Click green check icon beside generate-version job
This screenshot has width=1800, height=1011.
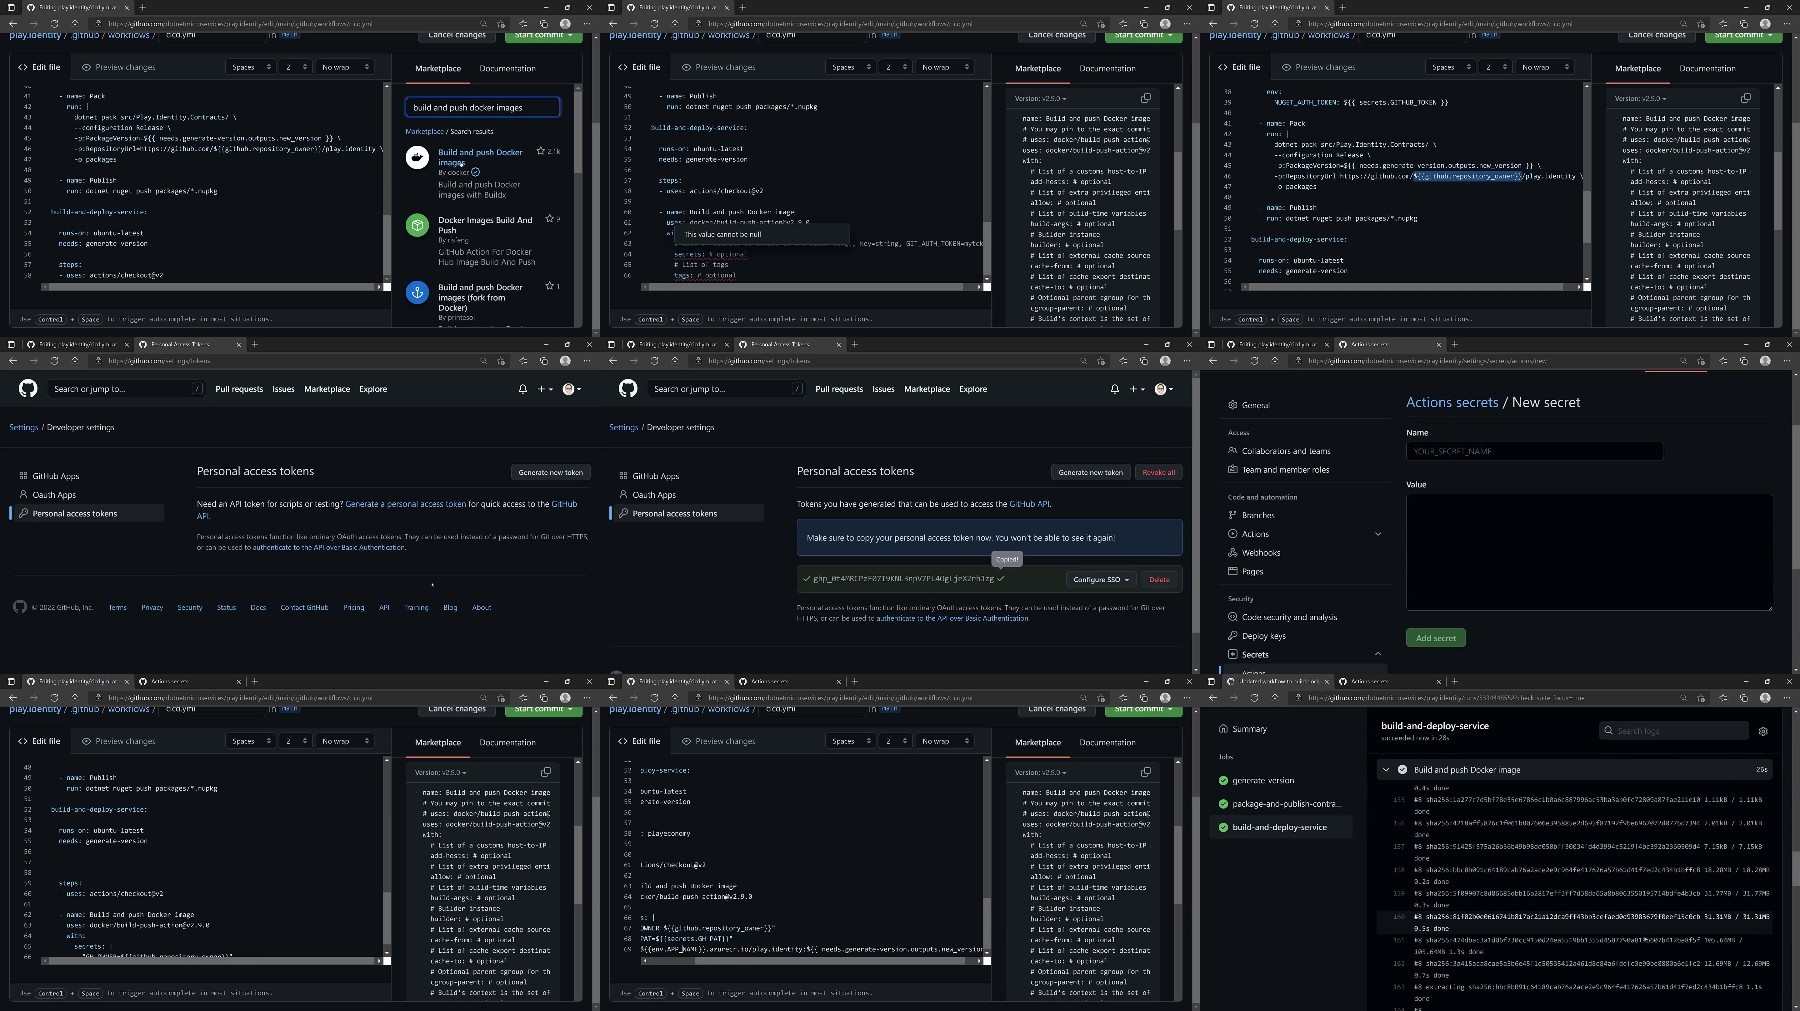click(x=1223, y=780)
